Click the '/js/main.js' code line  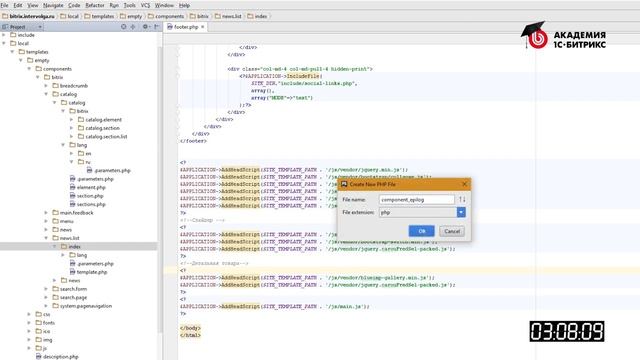274,307
